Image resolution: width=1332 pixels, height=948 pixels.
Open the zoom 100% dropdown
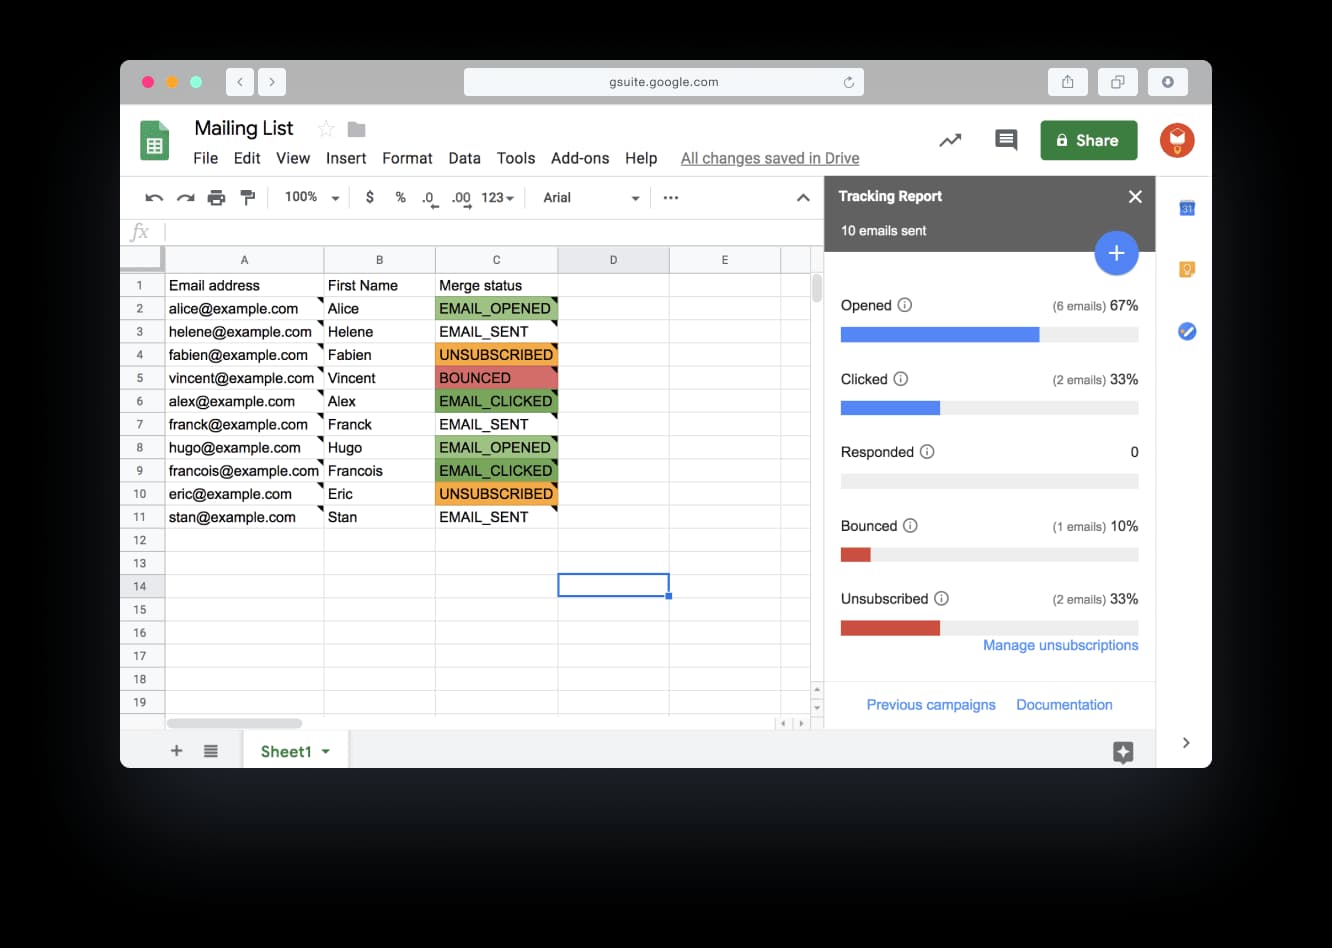coord(312,197)
